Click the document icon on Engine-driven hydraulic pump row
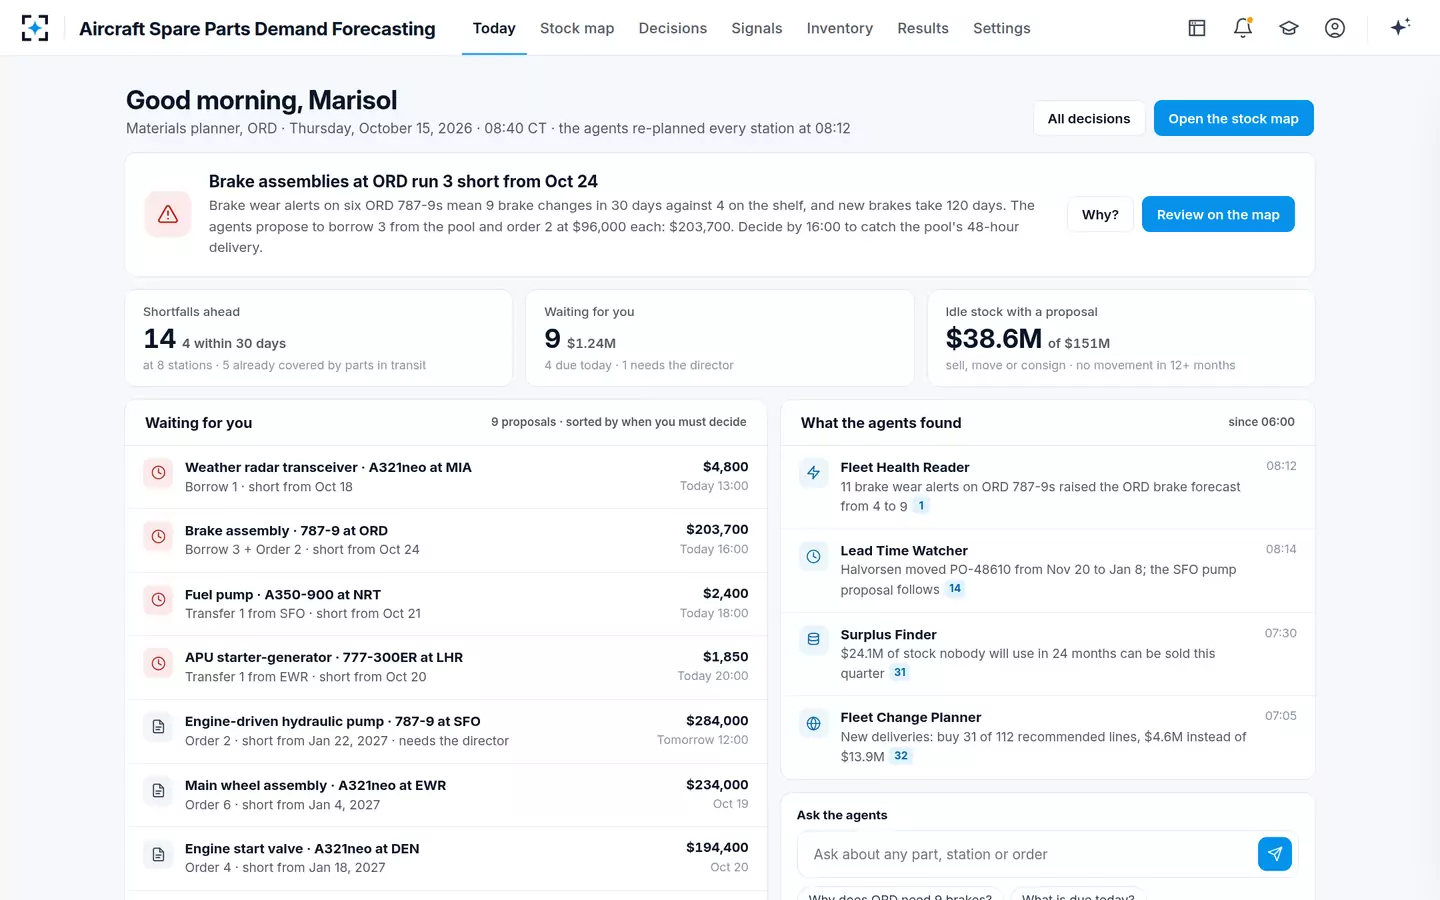This screenshot has height=900, width=1440. 158,727
